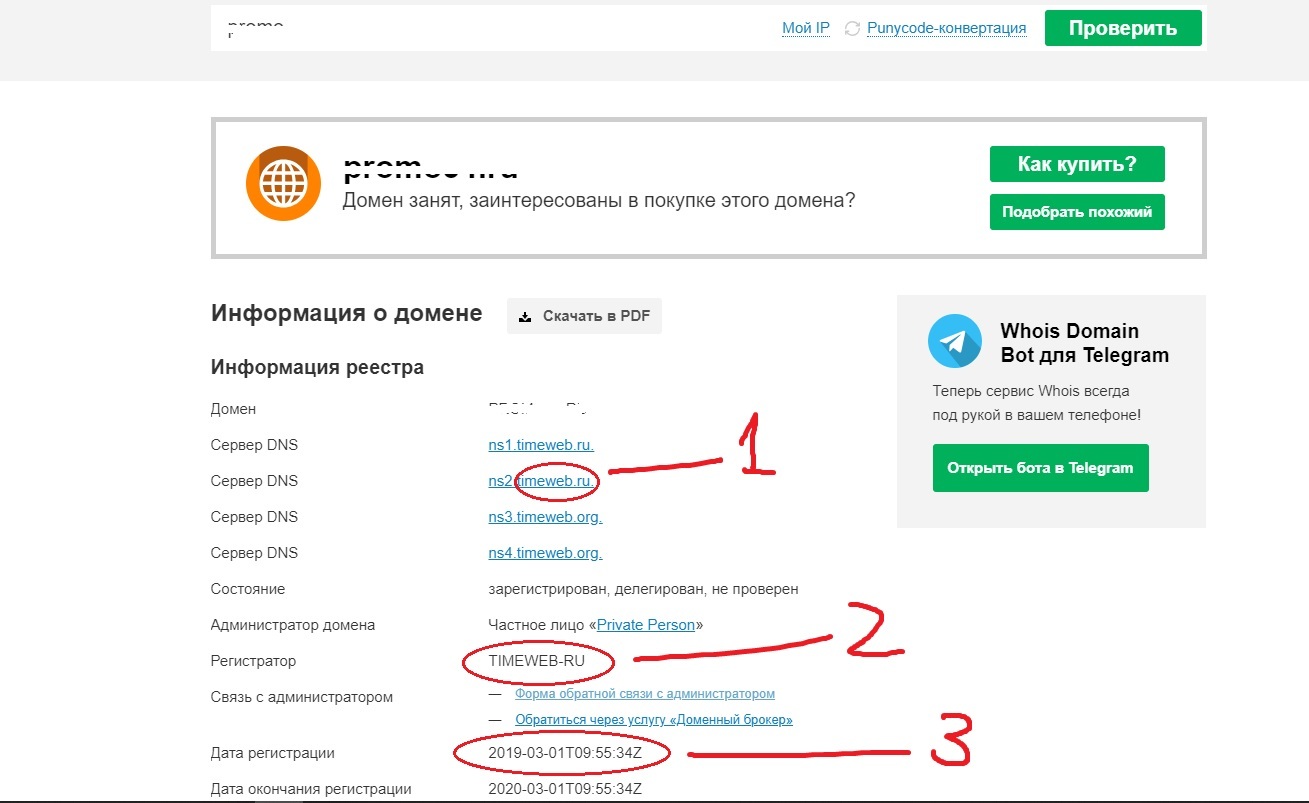Open Punycode-конвертация link

tap(947, 28)
